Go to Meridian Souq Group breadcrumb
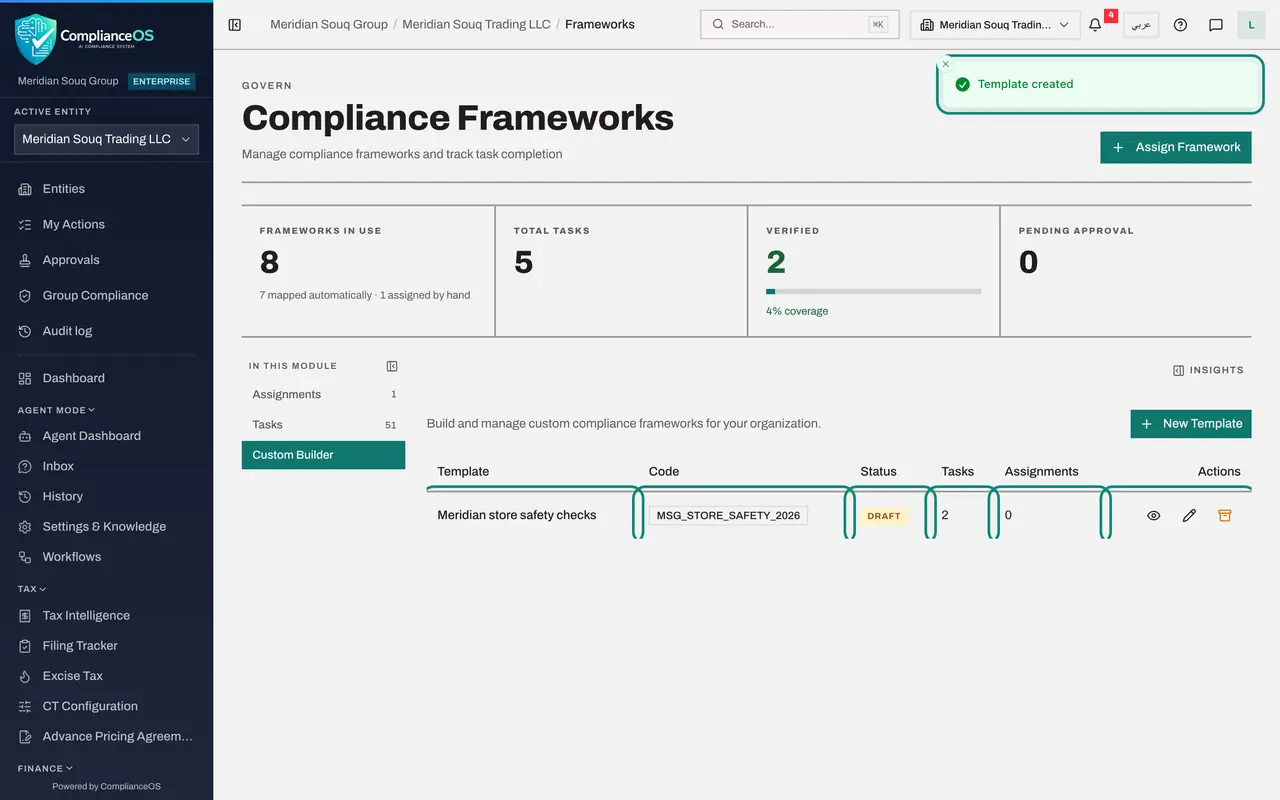 329,24
